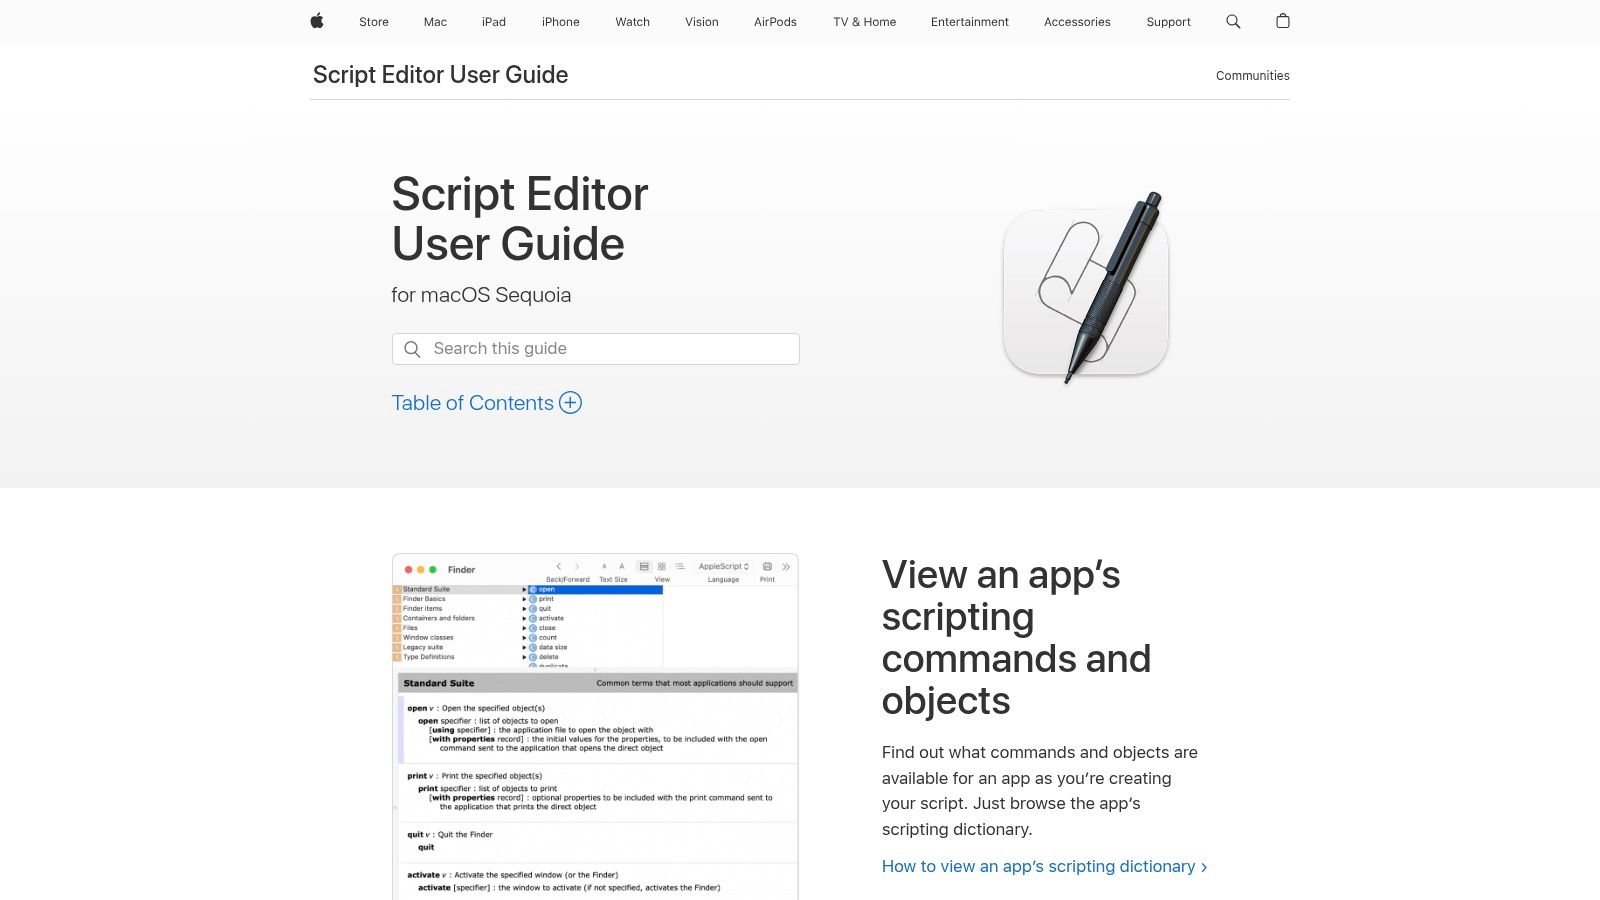Expand Table of Contents plus icon
1600x900 pixels.
[570, 403]
